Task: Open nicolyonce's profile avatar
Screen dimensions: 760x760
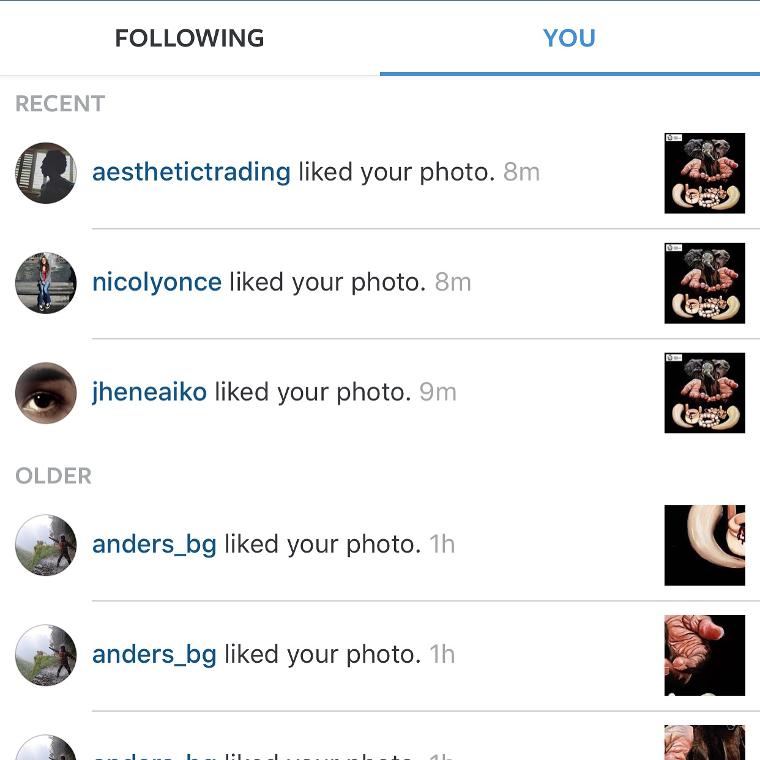Action: (x=46, y=283)
